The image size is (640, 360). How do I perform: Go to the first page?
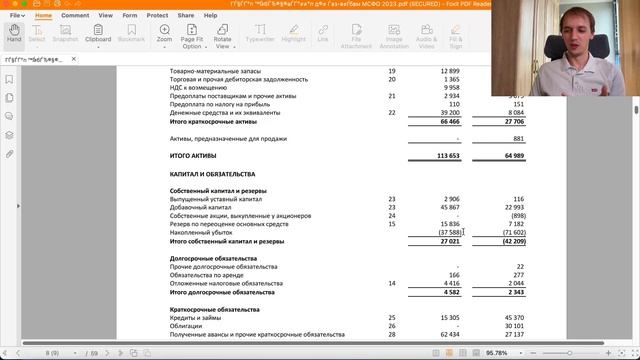[5, 353]
